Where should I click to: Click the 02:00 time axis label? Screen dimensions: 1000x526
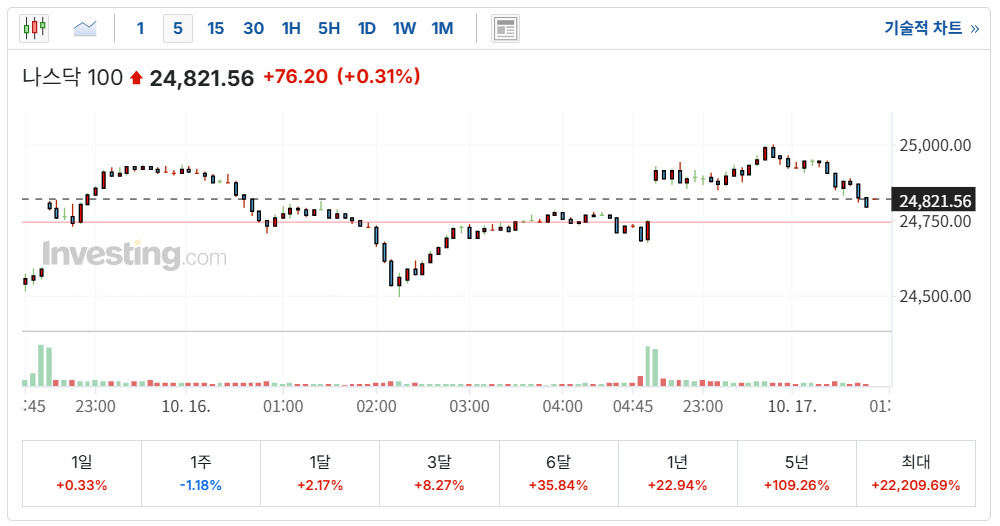pos(376,406)
